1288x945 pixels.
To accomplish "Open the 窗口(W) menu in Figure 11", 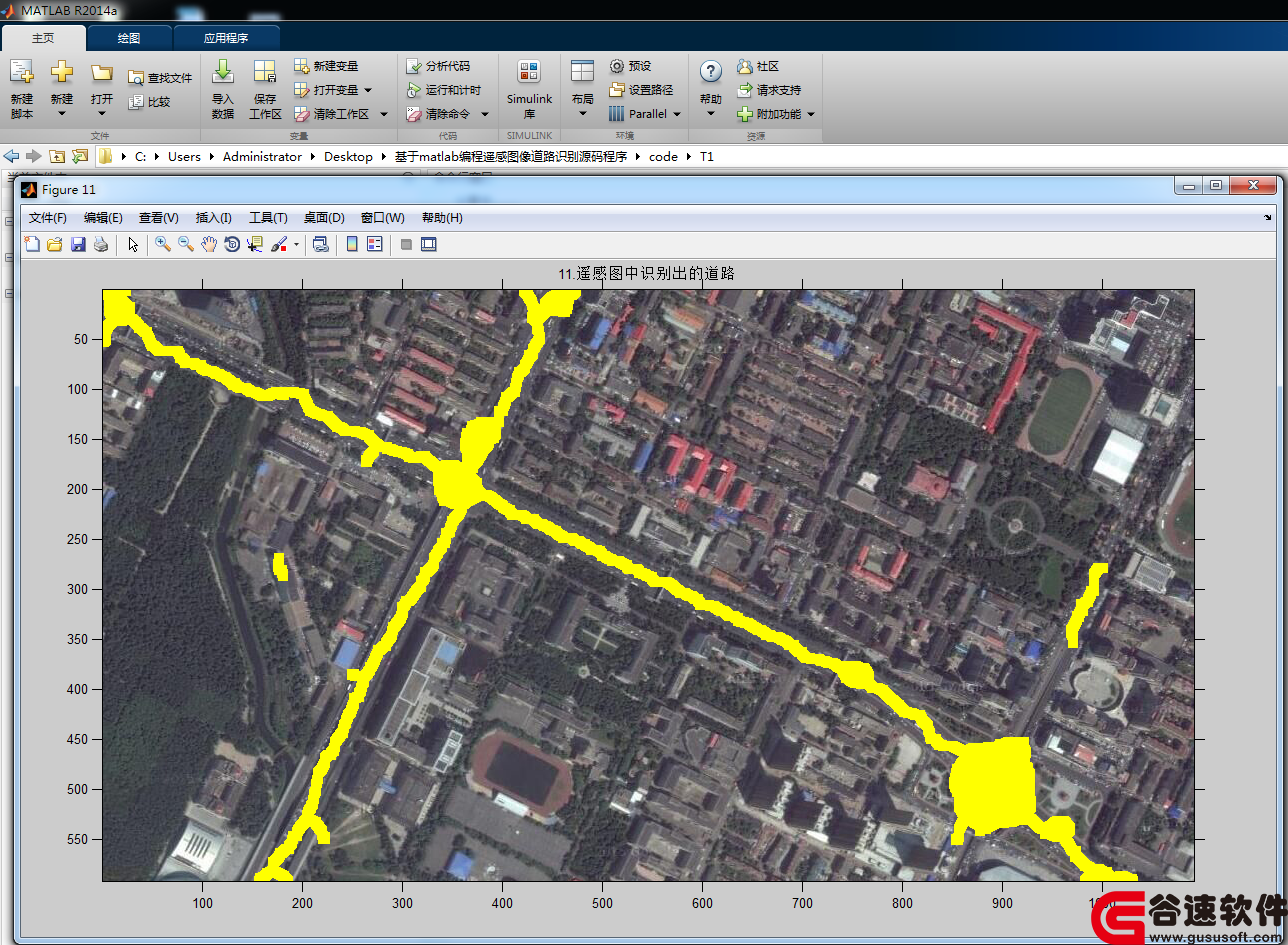I will [x=383, y=218].
